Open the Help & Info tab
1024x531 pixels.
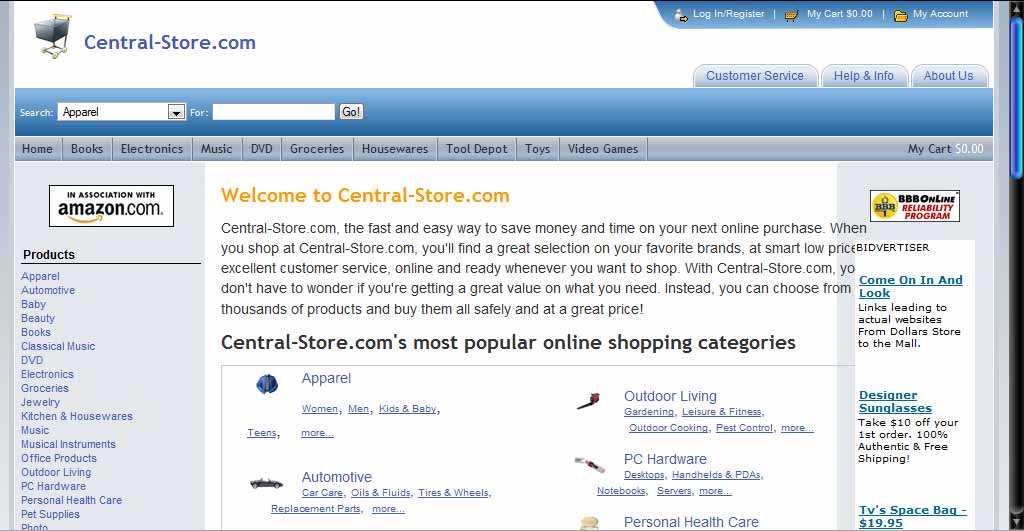pyautogui.click(x=863, y=76)
